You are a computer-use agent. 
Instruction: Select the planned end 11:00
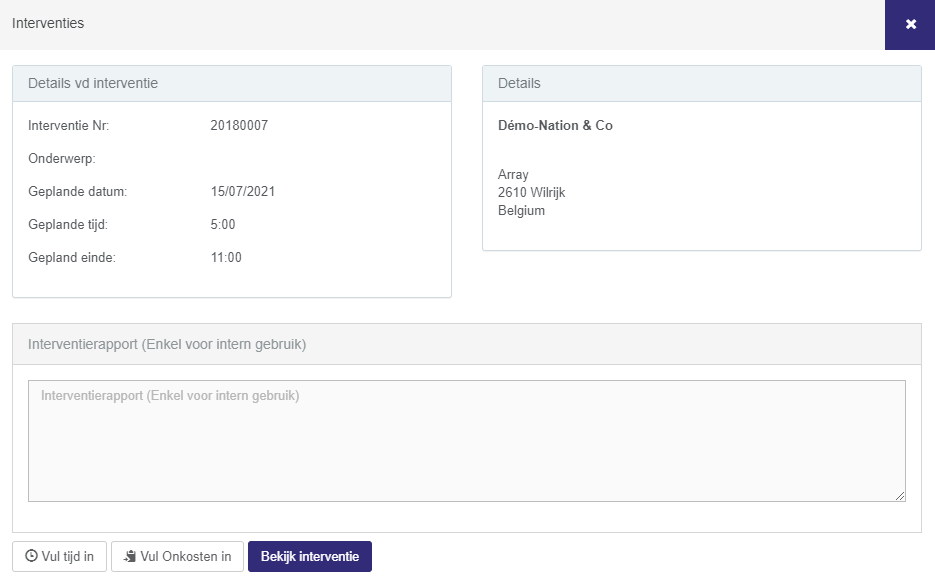[x=226, y=258]
